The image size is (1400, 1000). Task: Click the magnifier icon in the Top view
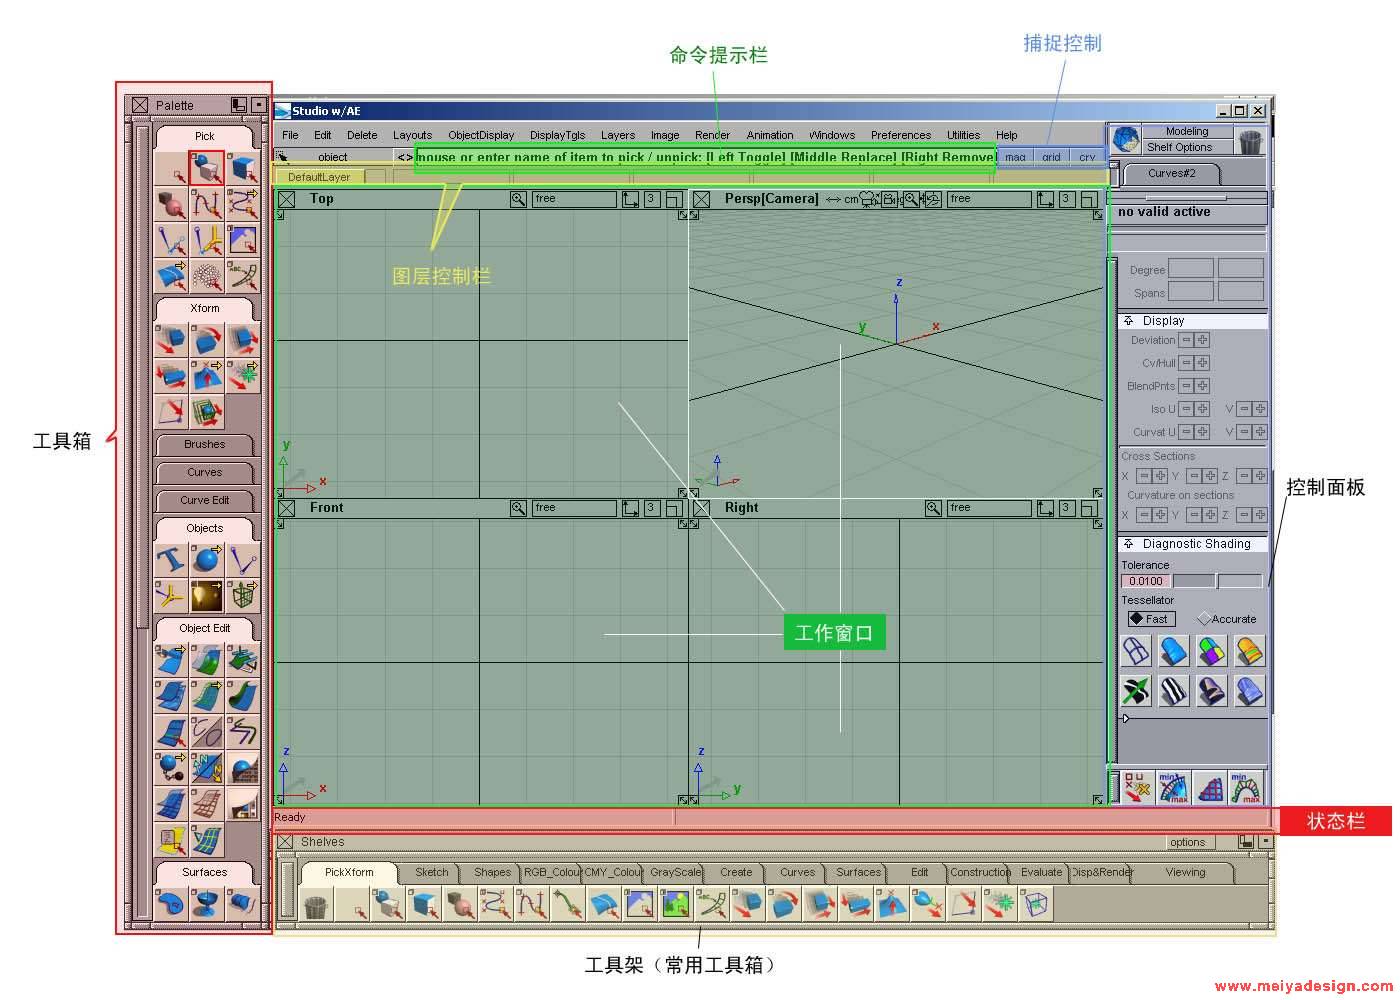(x=518, y=199)
